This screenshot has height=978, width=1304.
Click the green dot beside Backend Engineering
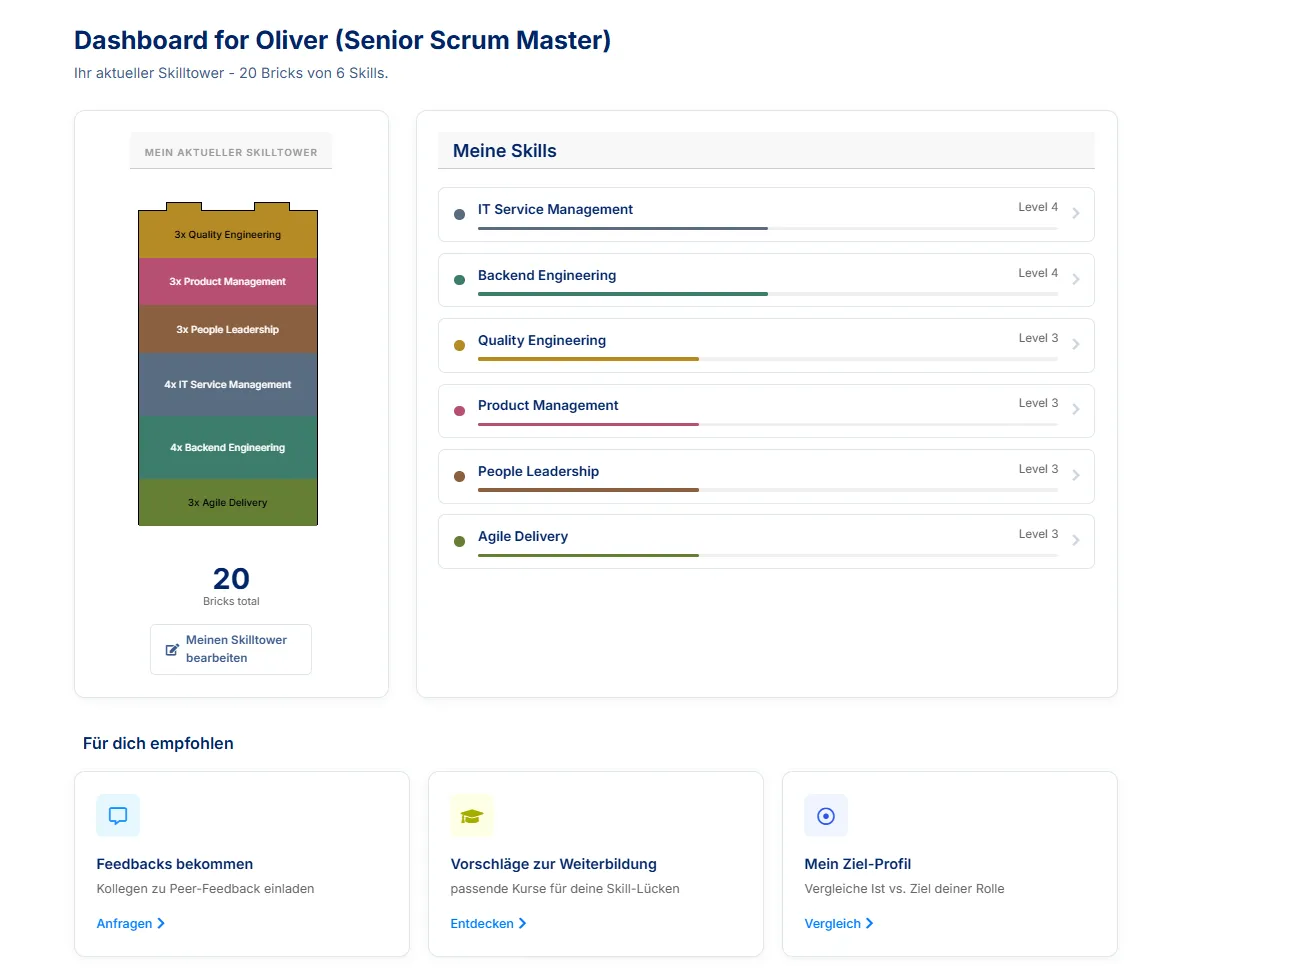(460, 280)
